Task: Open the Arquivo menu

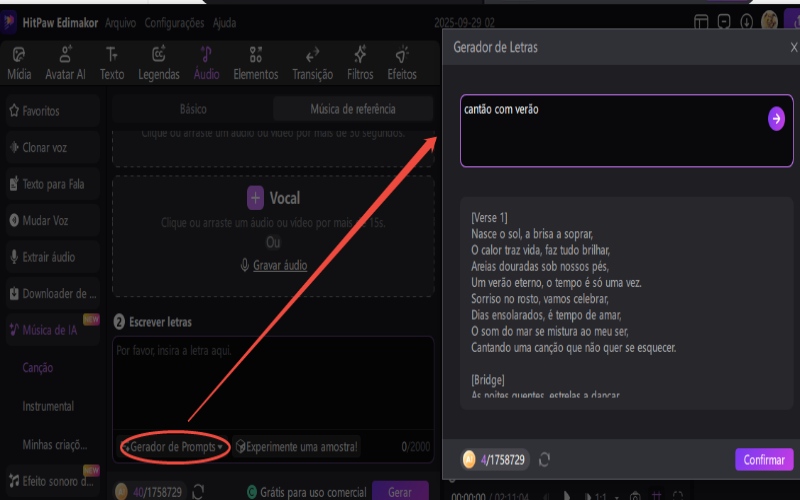Action: pyautogui.click(x=120, y=23)
